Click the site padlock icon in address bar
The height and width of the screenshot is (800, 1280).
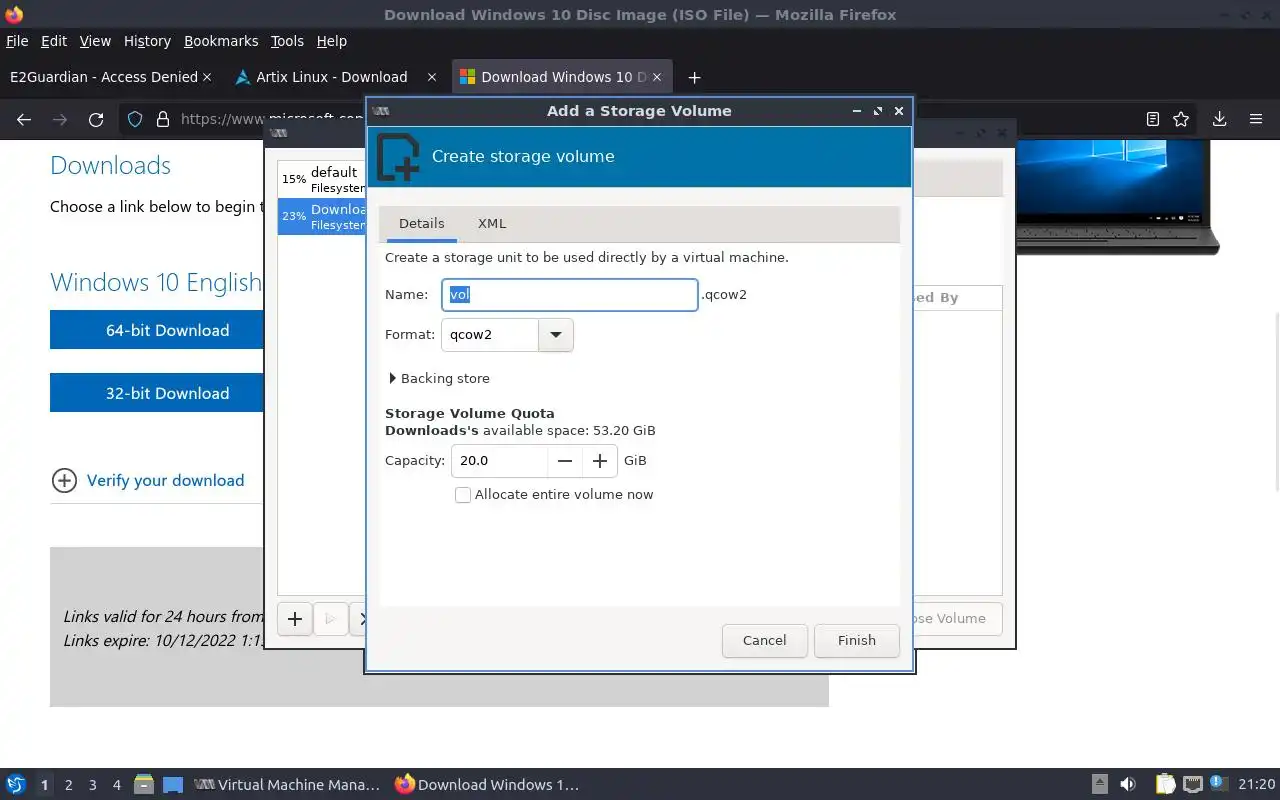163,119
